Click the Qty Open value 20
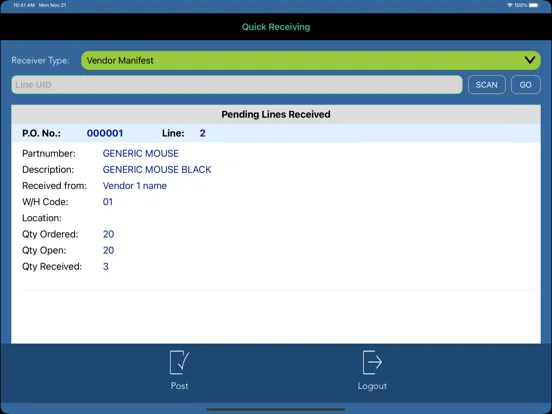552x414 pixels. click(x=108, y=250)
